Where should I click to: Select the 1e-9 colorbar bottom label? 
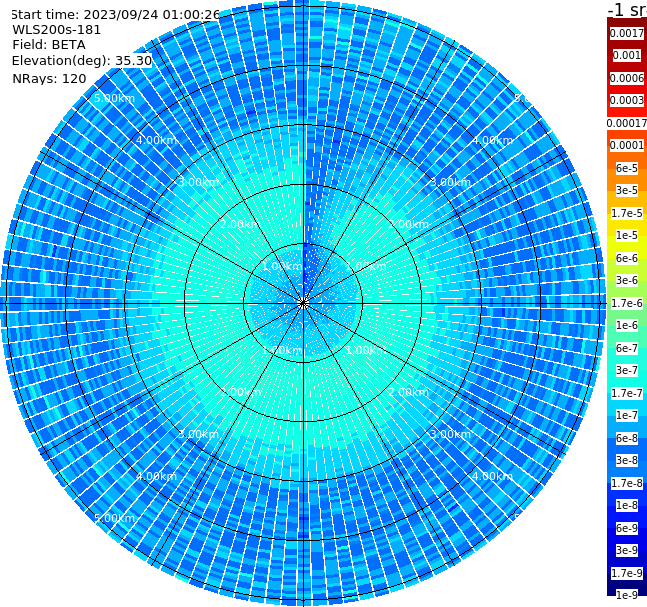pyautogui.click(x=627, y=595)
